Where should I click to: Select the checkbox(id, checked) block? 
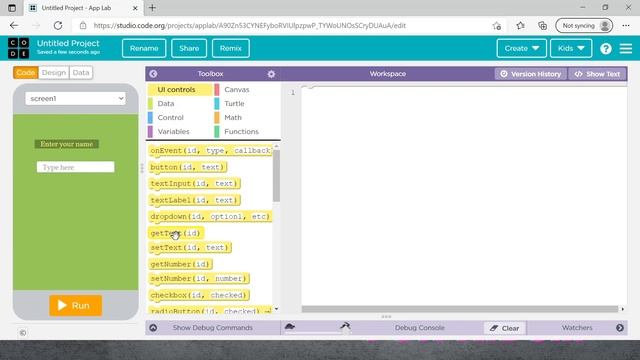point(199,295)
